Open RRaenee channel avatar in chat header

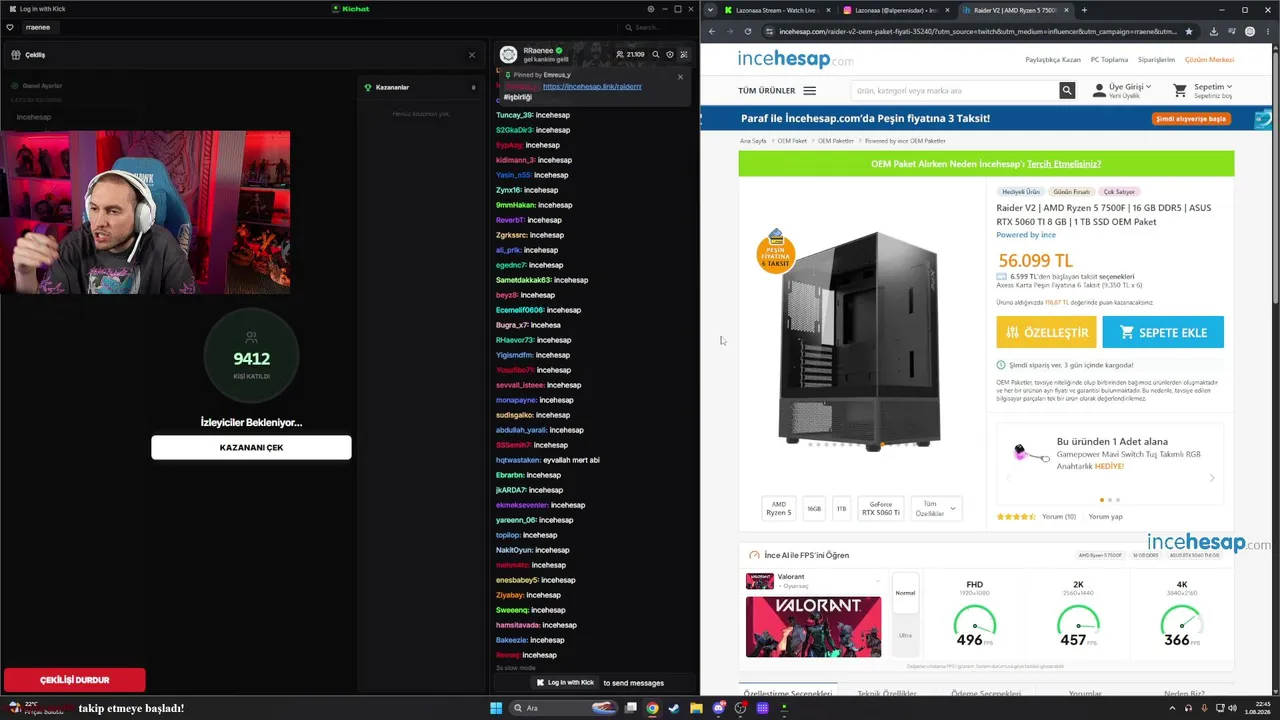[x=508, y=54]
